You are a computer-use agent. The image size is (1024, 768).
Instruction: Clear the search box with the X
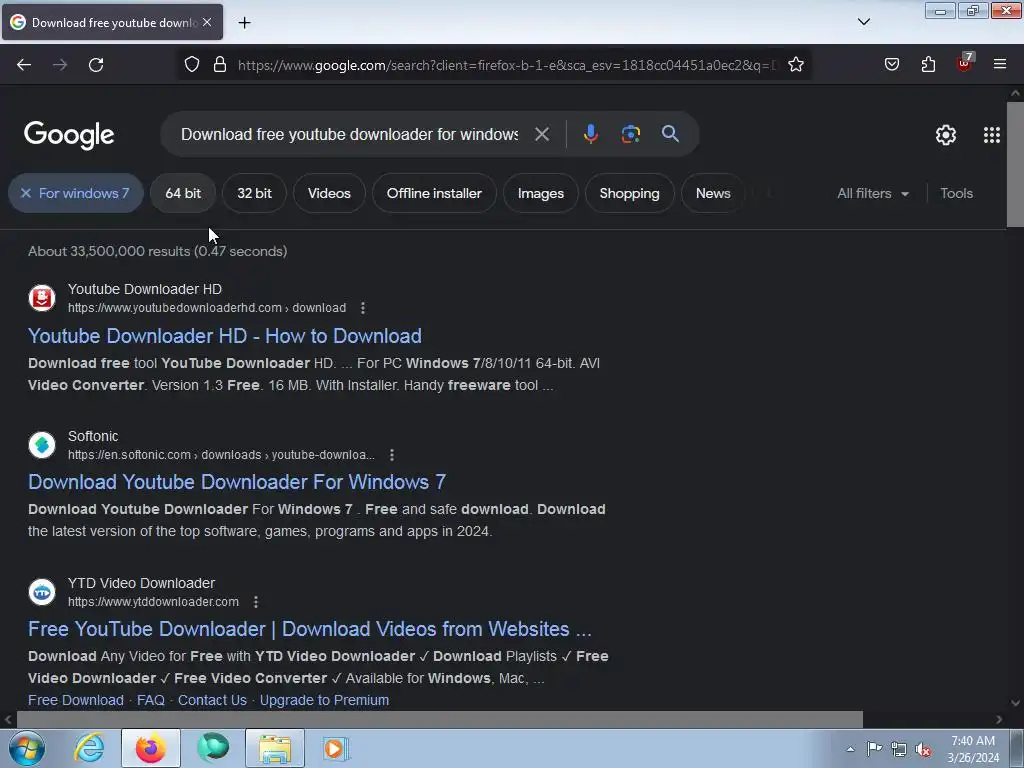tap(541, 134)
